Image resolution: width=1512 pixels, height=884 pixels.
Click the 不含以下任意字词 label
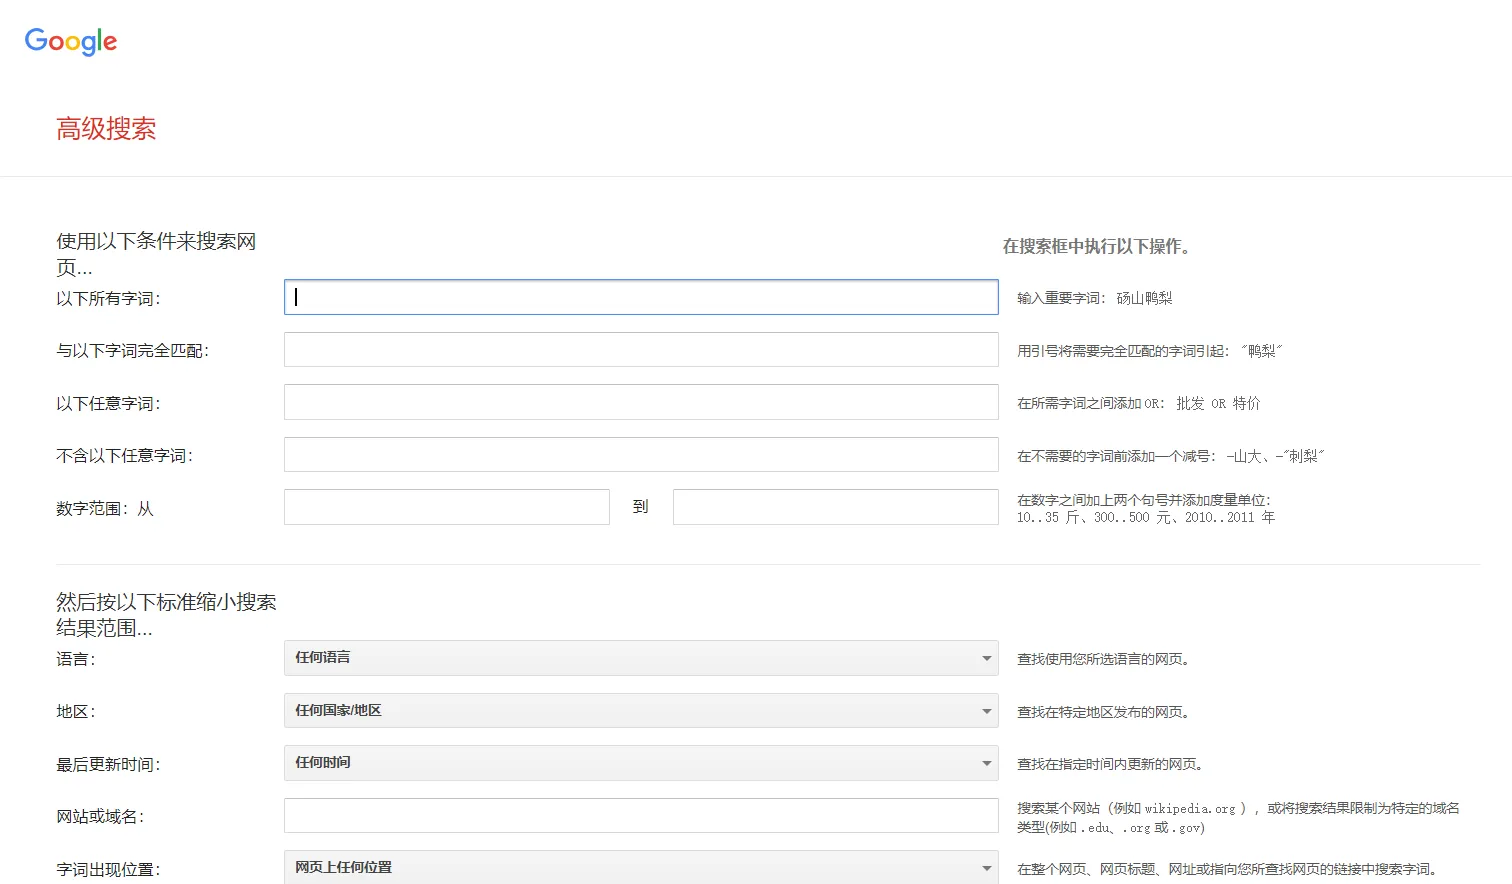(x=125, y=456)
